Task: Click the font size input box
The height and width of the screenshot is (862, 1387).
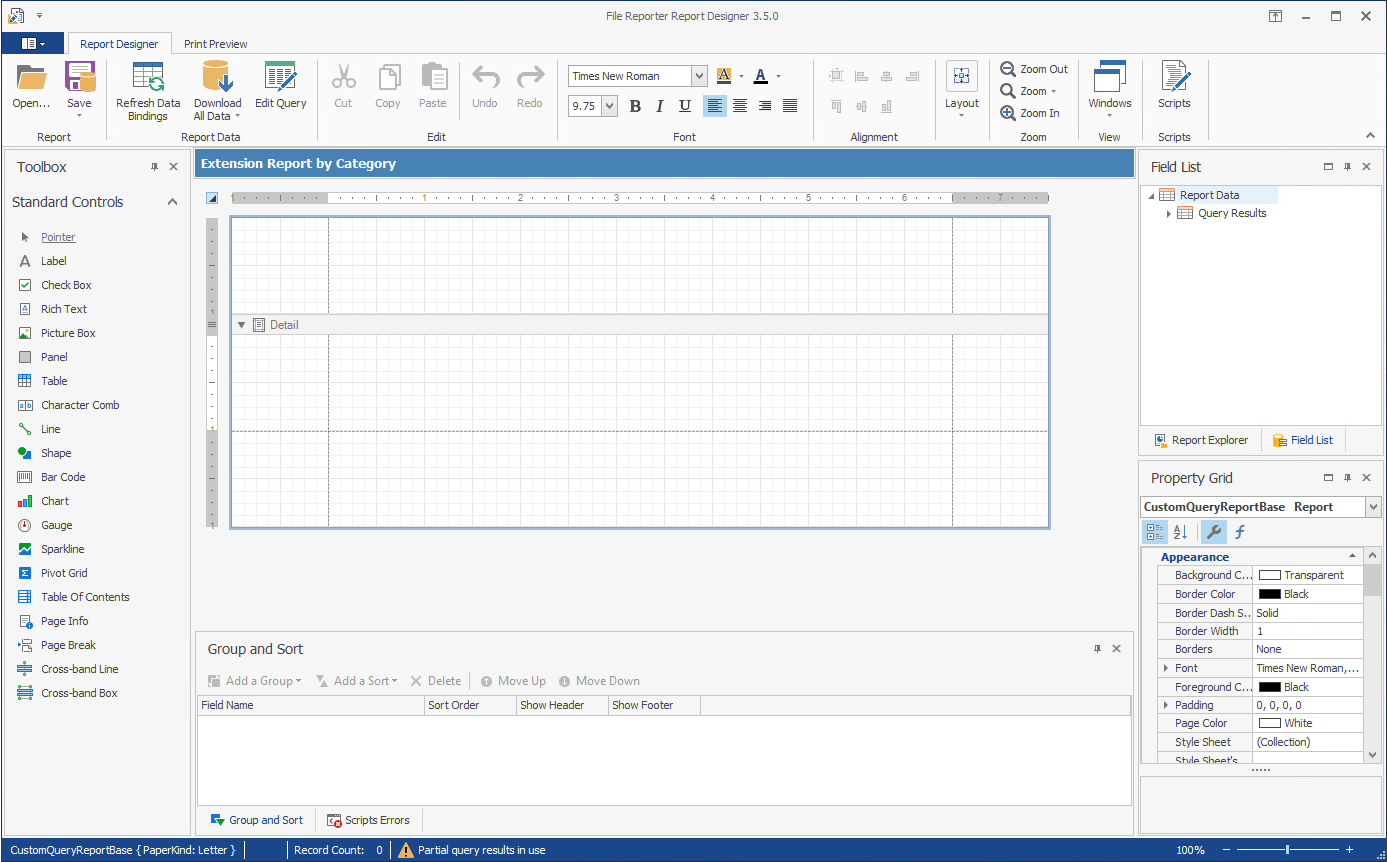Action: coord(584,106)
